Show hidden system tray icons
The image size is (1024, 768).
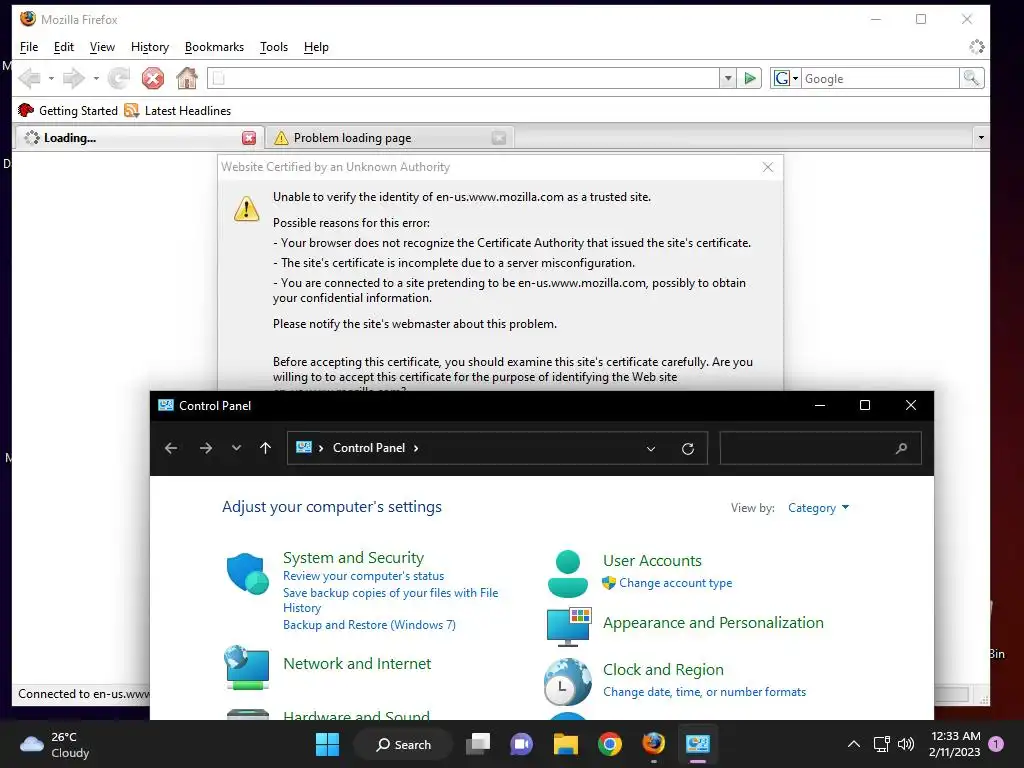[x=854, y=744]
